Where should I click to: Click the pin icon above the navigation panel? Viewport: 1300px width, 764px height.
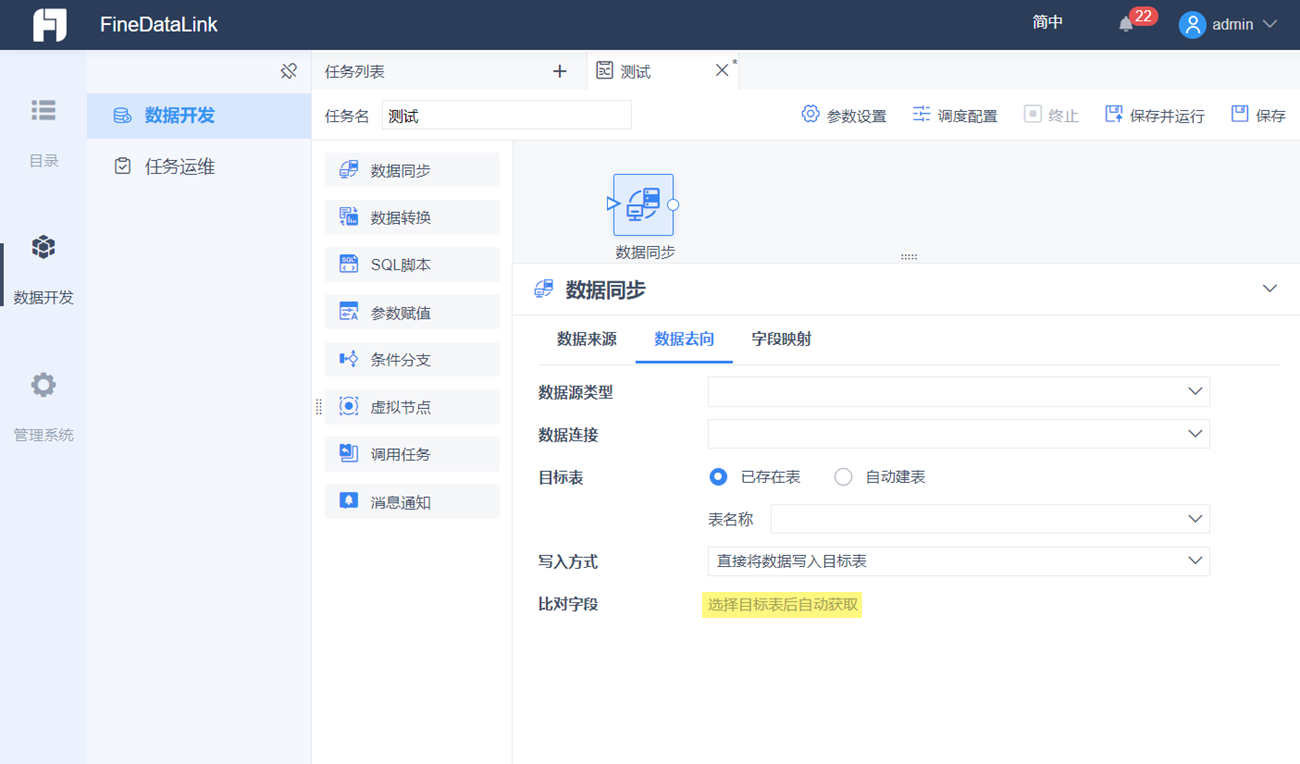[289, 71]
